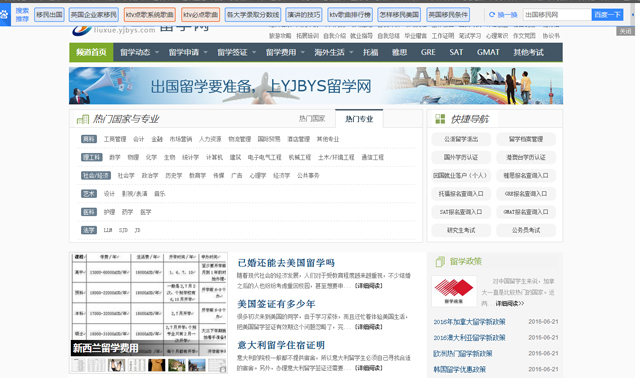Click the document icon beside 留学政策

(x=440, y=262)
